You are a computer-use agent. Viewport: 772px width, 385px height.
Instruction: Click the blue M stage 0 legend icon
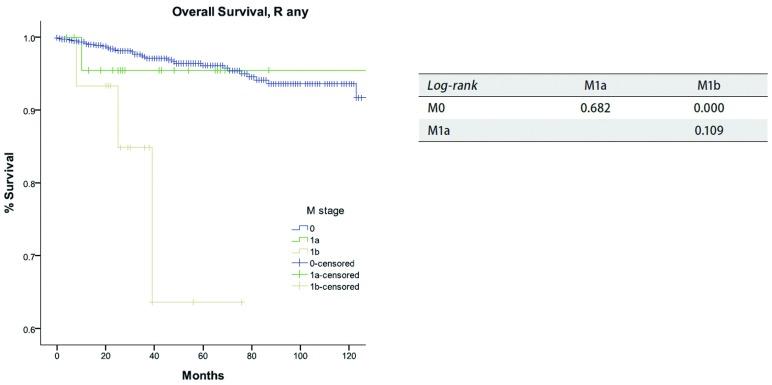[x=299, y=228]
